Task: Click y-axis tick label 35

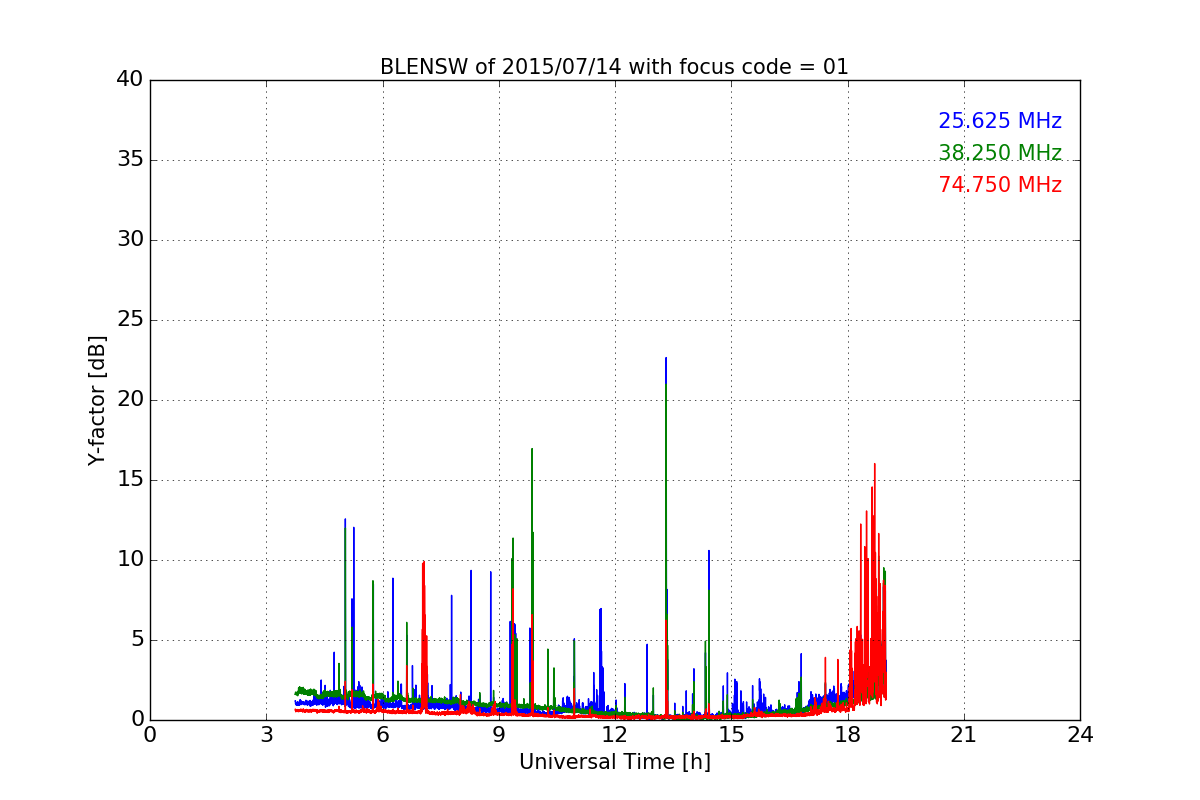Action: 130,160
